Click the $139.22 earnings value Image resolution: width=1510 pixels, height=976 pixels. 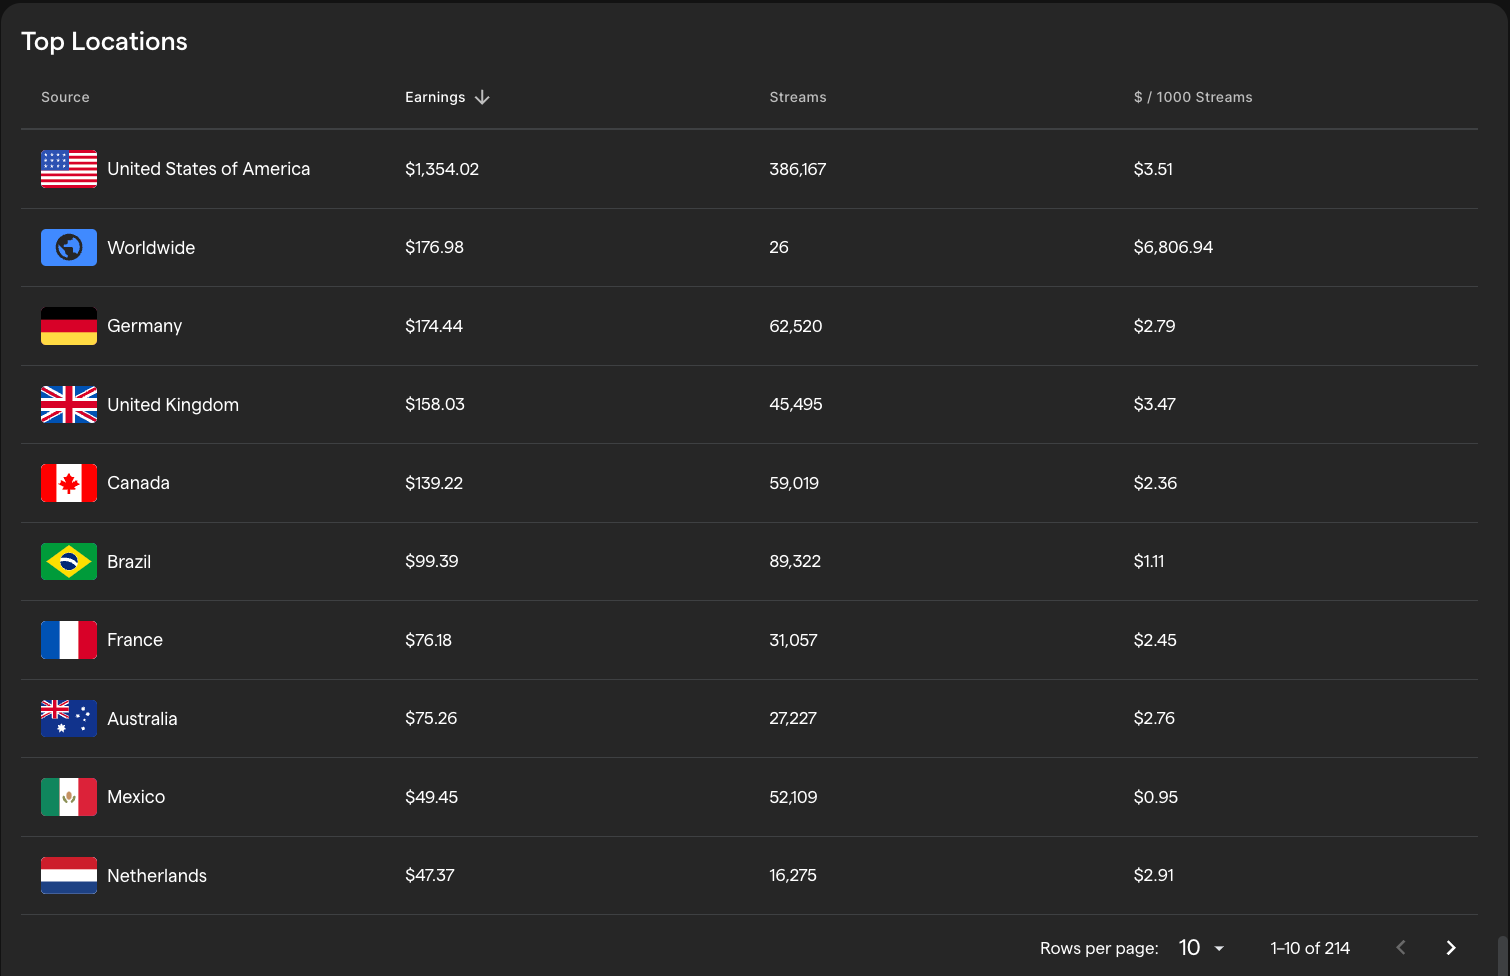[434, 483]
